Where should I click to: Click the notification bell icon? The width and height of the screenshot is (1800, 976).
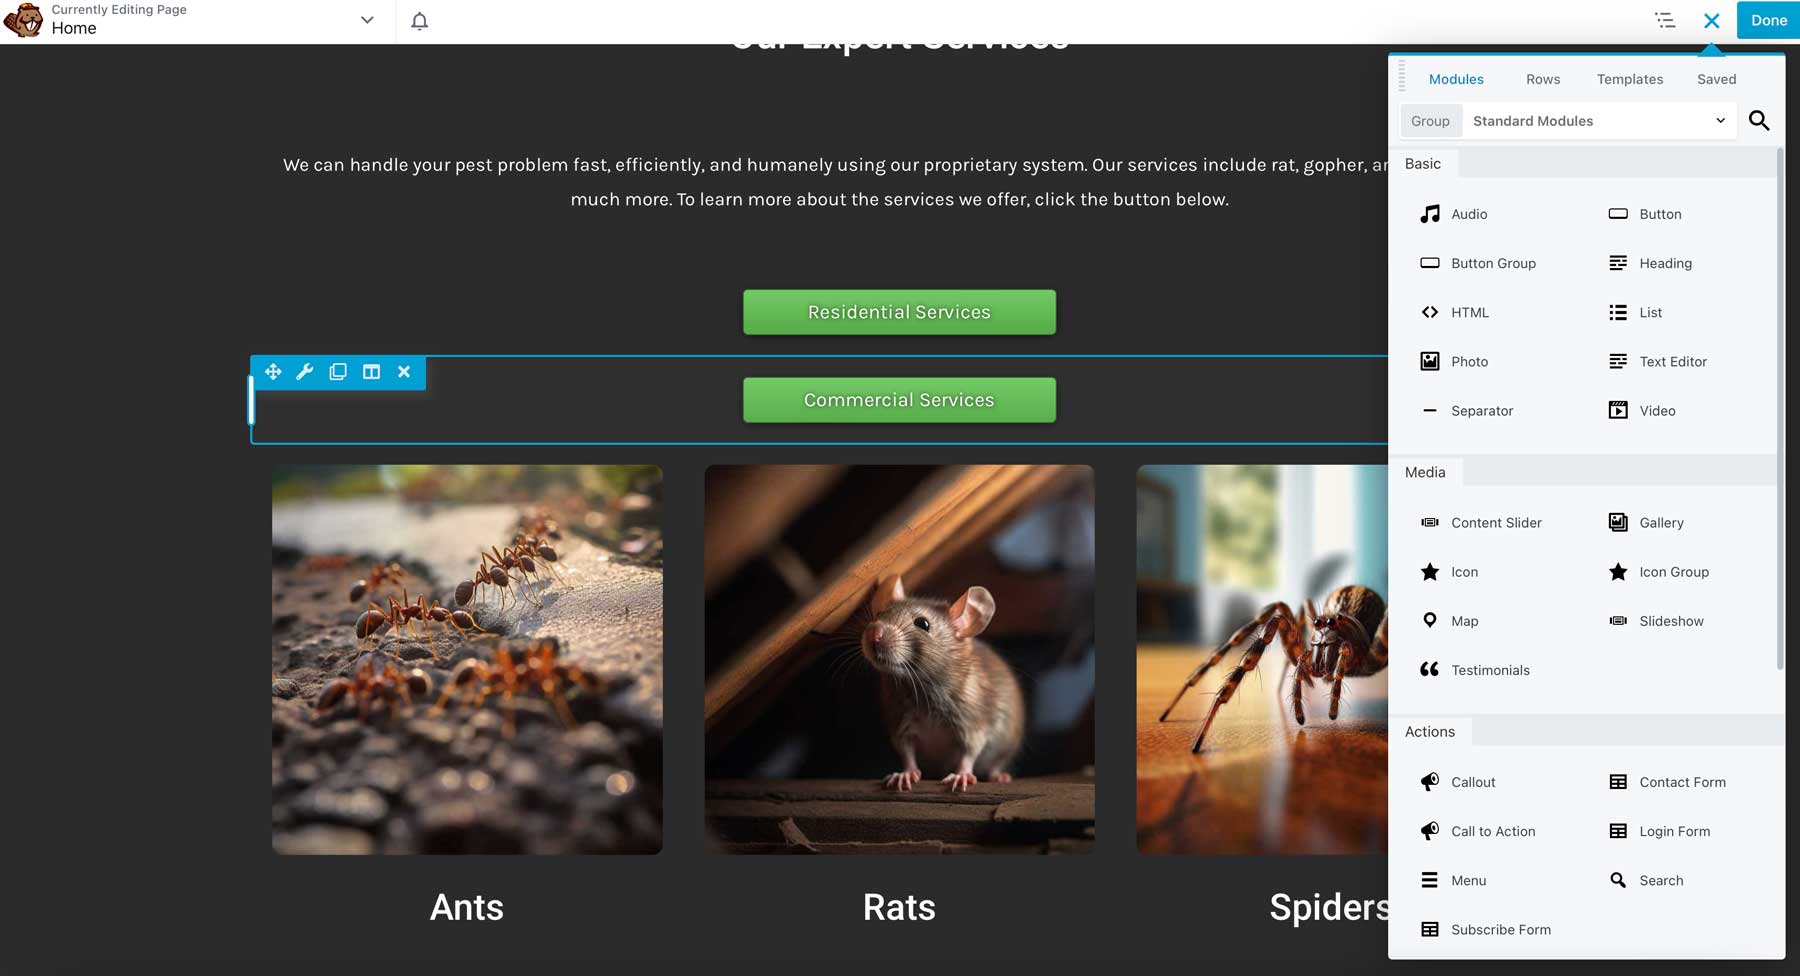tap(419, 20)
